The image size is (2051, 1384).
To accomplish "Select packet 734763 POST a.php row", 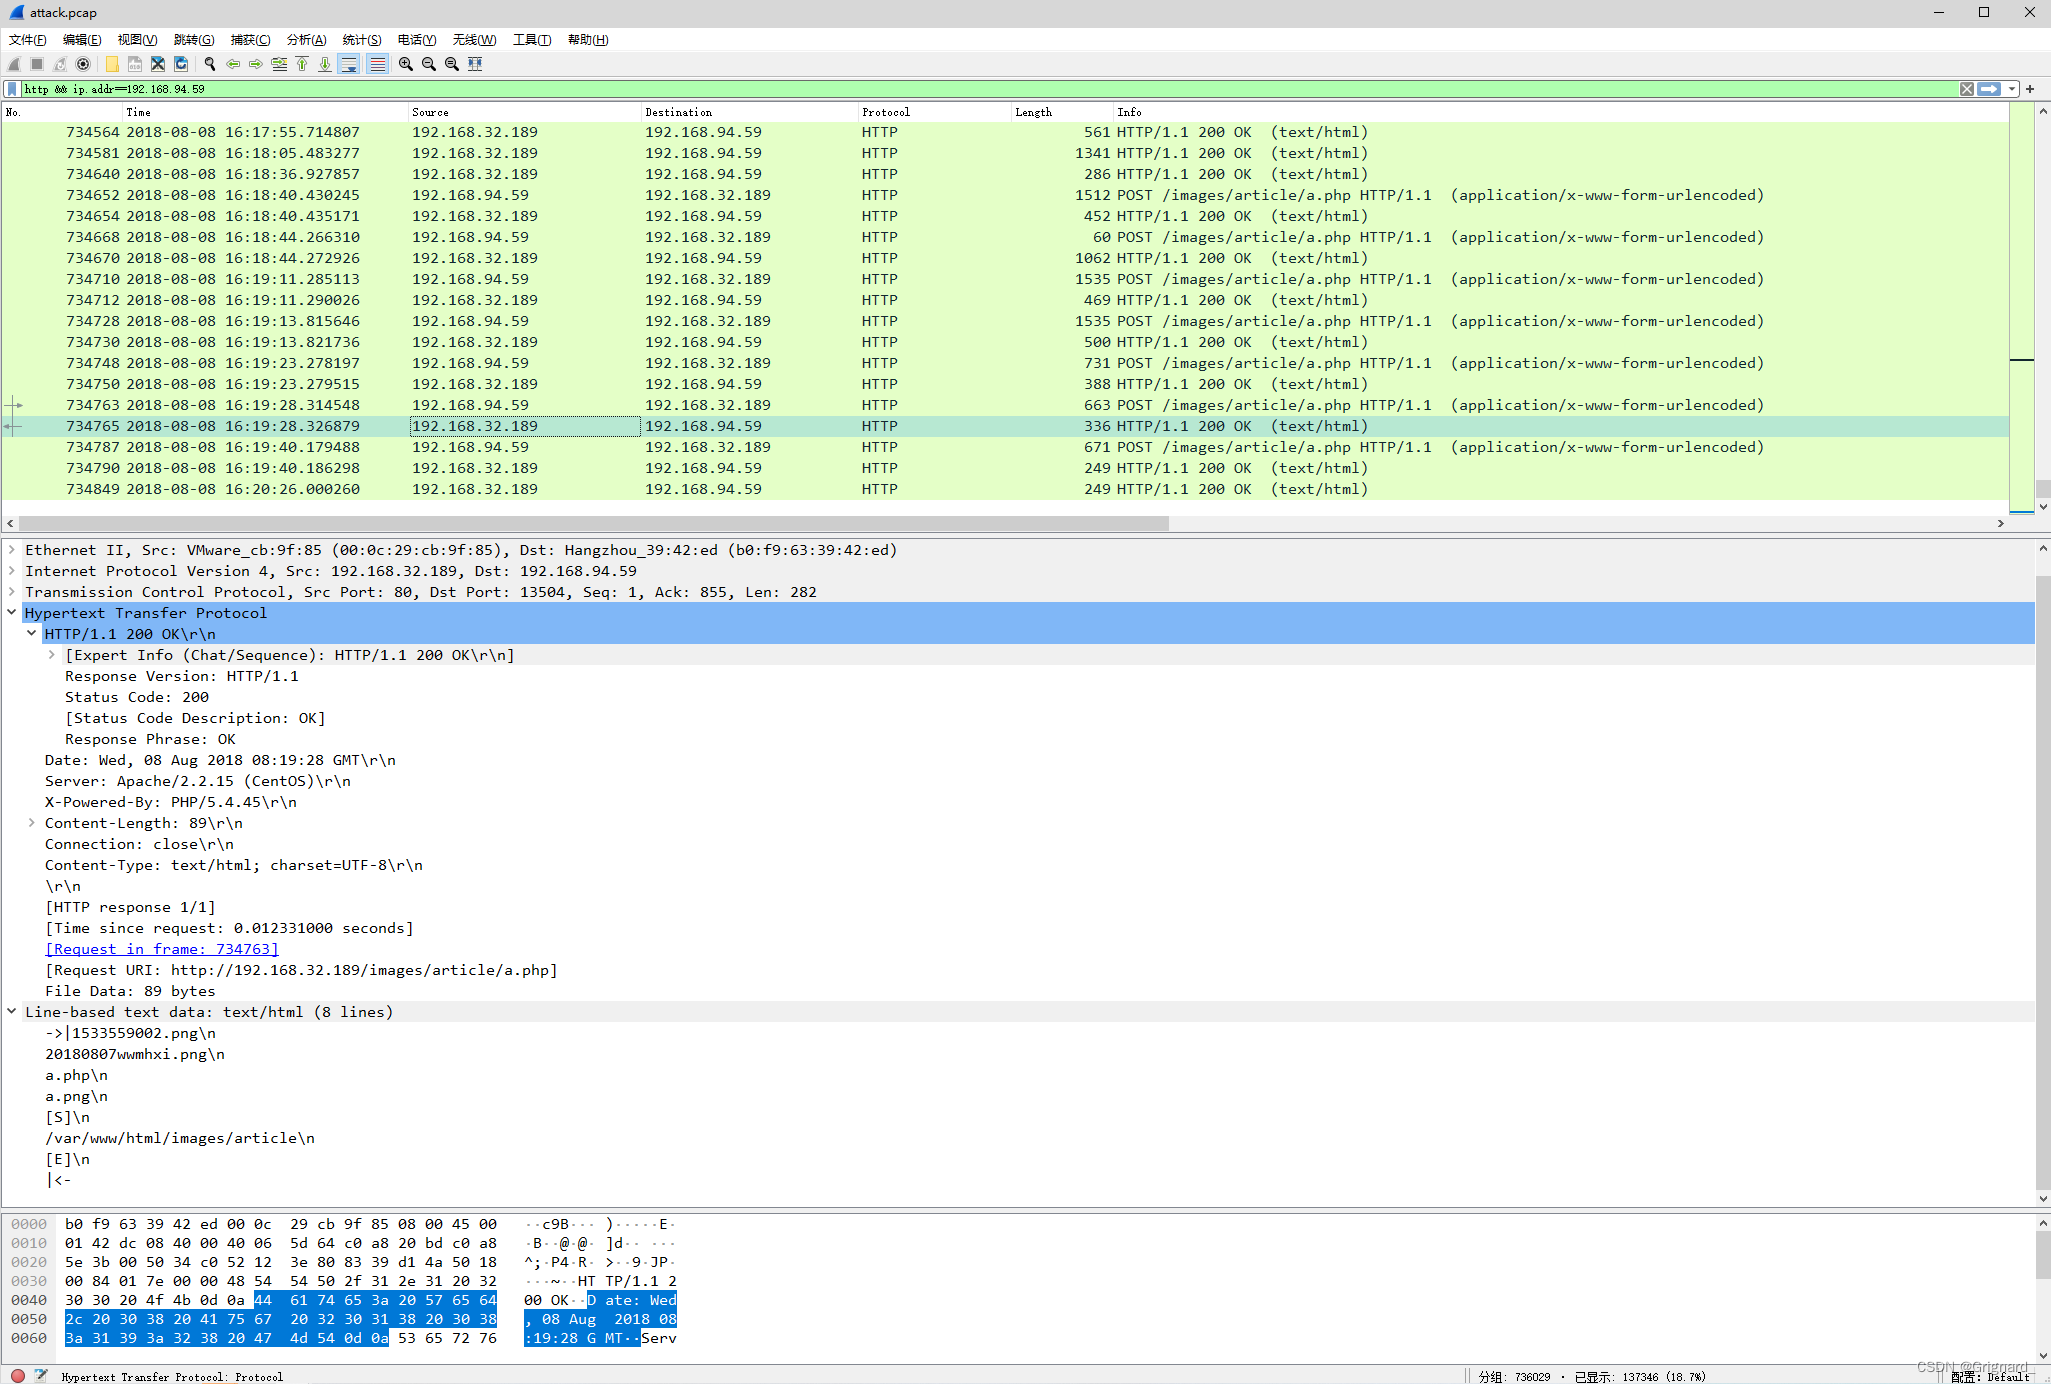I will (x=1005, y=405).
